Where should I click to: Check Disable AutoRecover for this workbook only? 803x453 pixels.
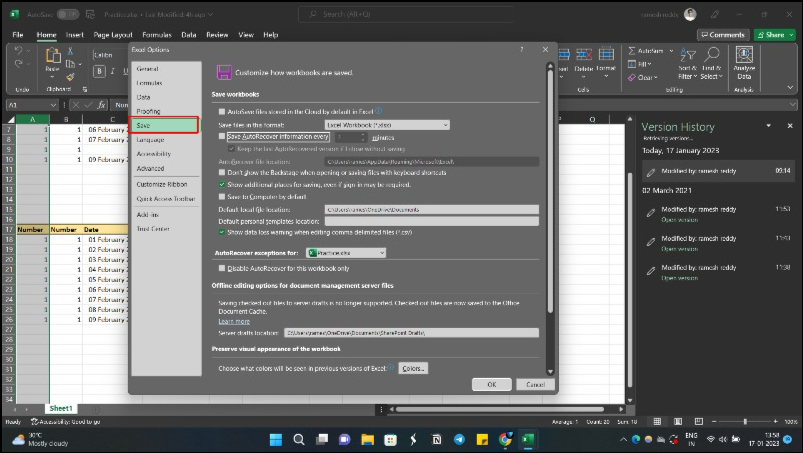coord(222,268)
